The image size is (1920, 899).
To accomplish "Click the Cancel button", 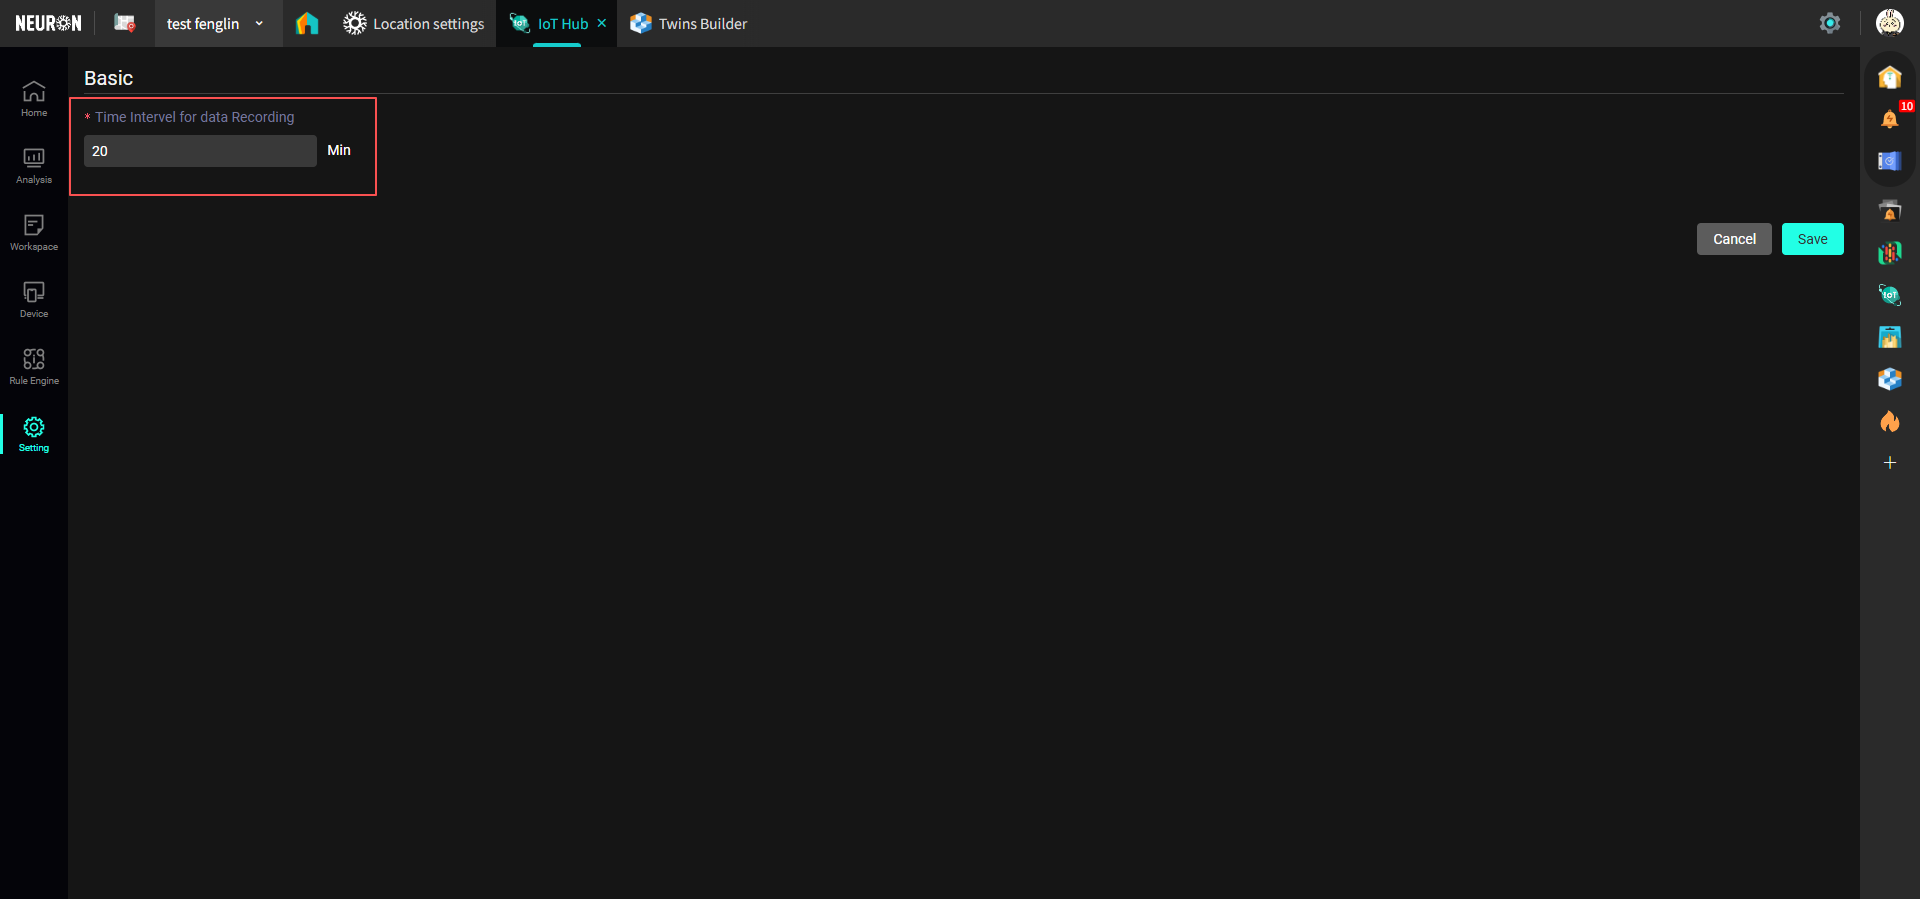I will 1733,239.
